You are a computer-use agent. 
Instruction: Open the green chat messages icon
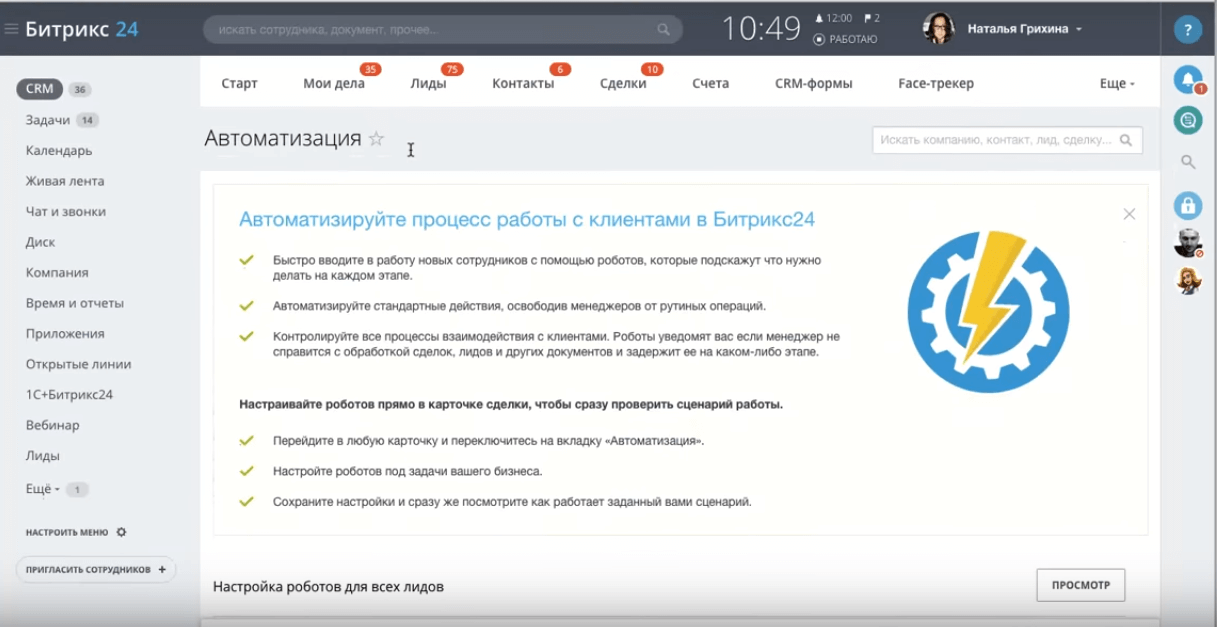click(1187, 120)
